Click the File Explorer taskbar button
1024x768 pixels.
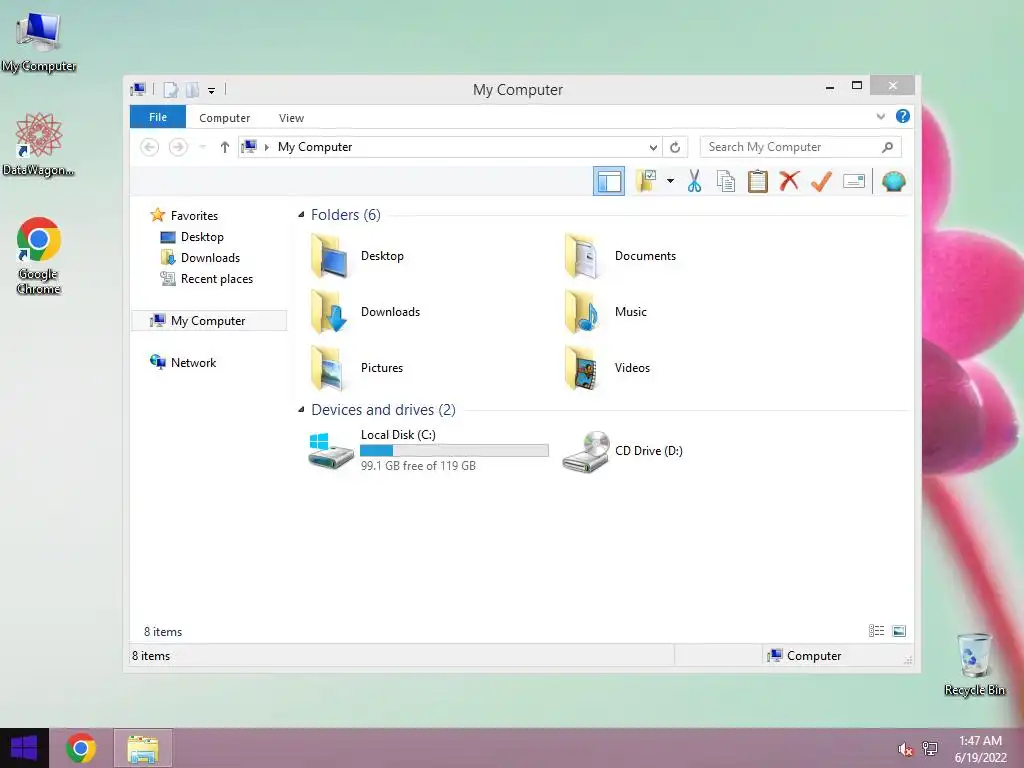point(143,748)
